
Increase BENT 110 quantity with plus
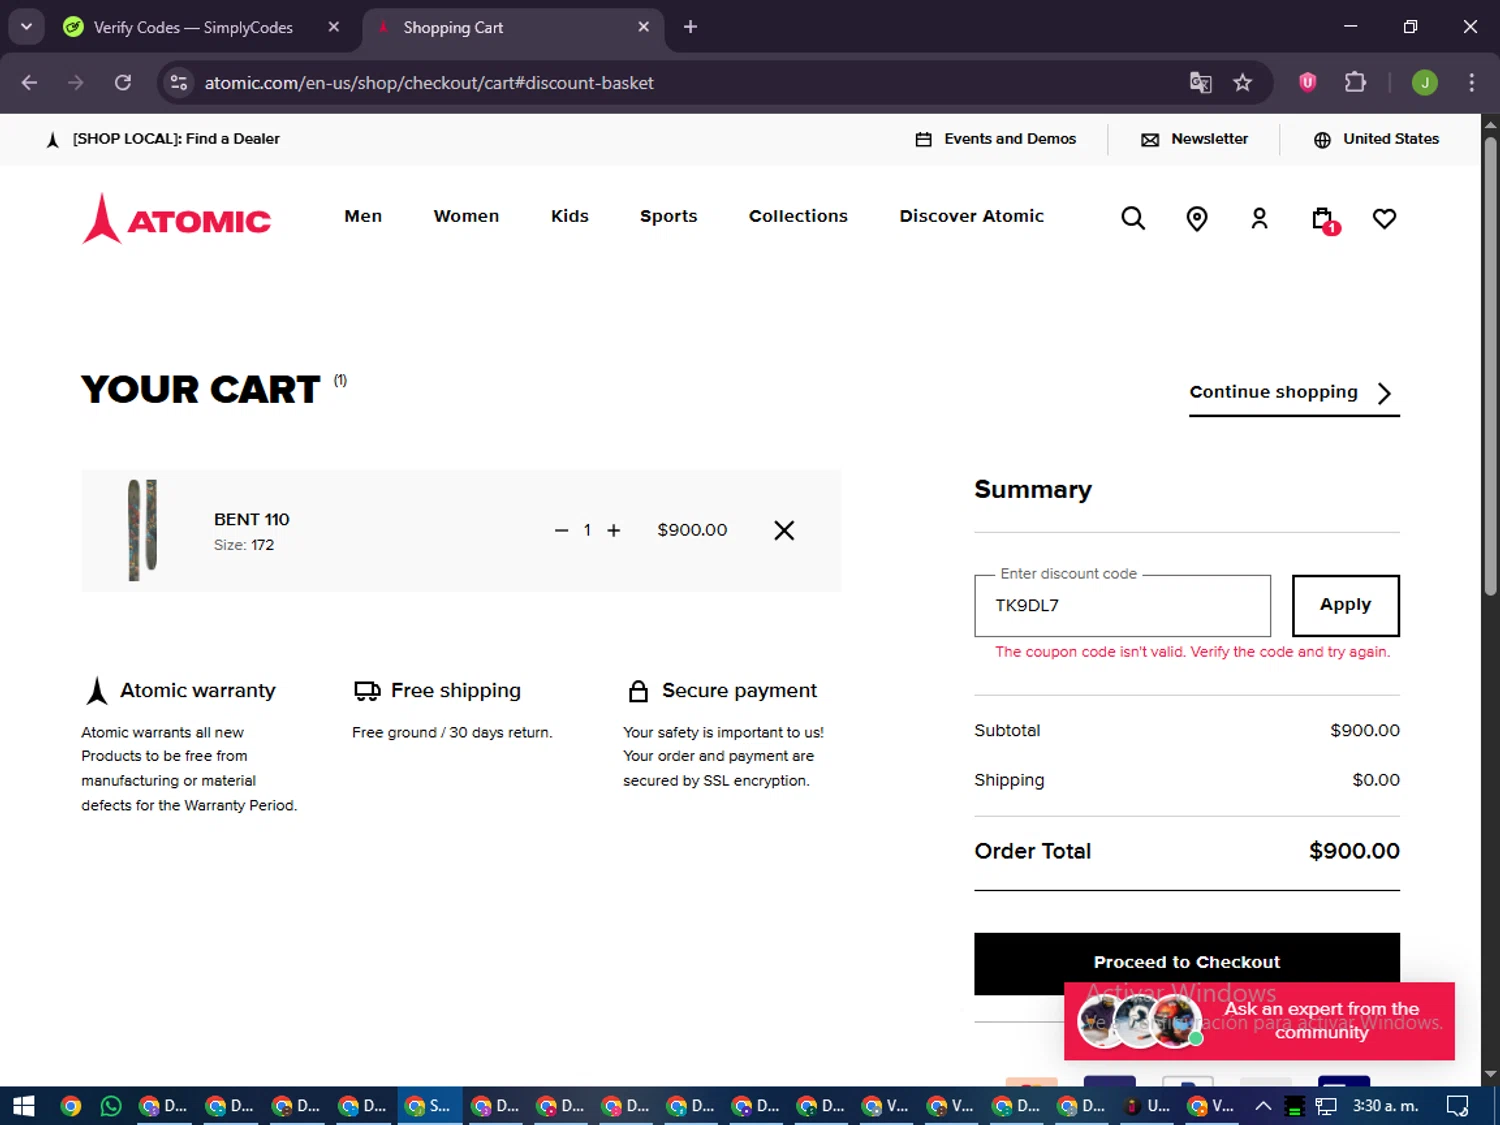pyautogui.click(x=614, y=530)
